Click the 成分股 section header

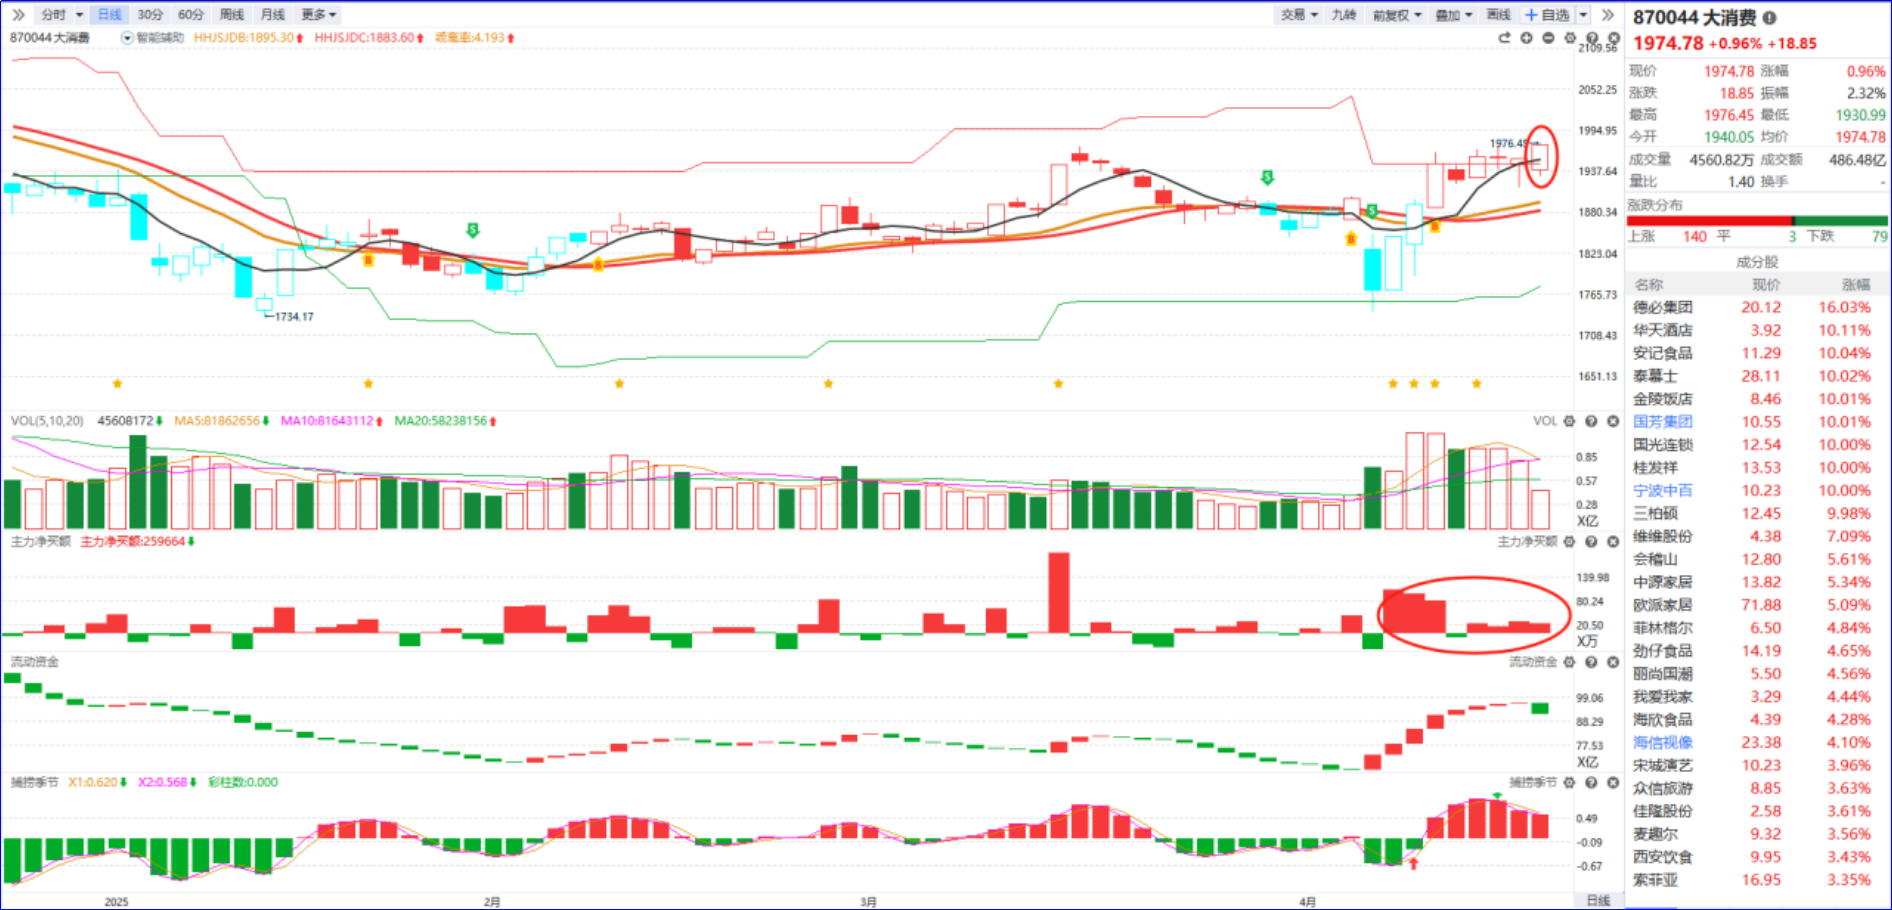click(x=1757, y=262)
